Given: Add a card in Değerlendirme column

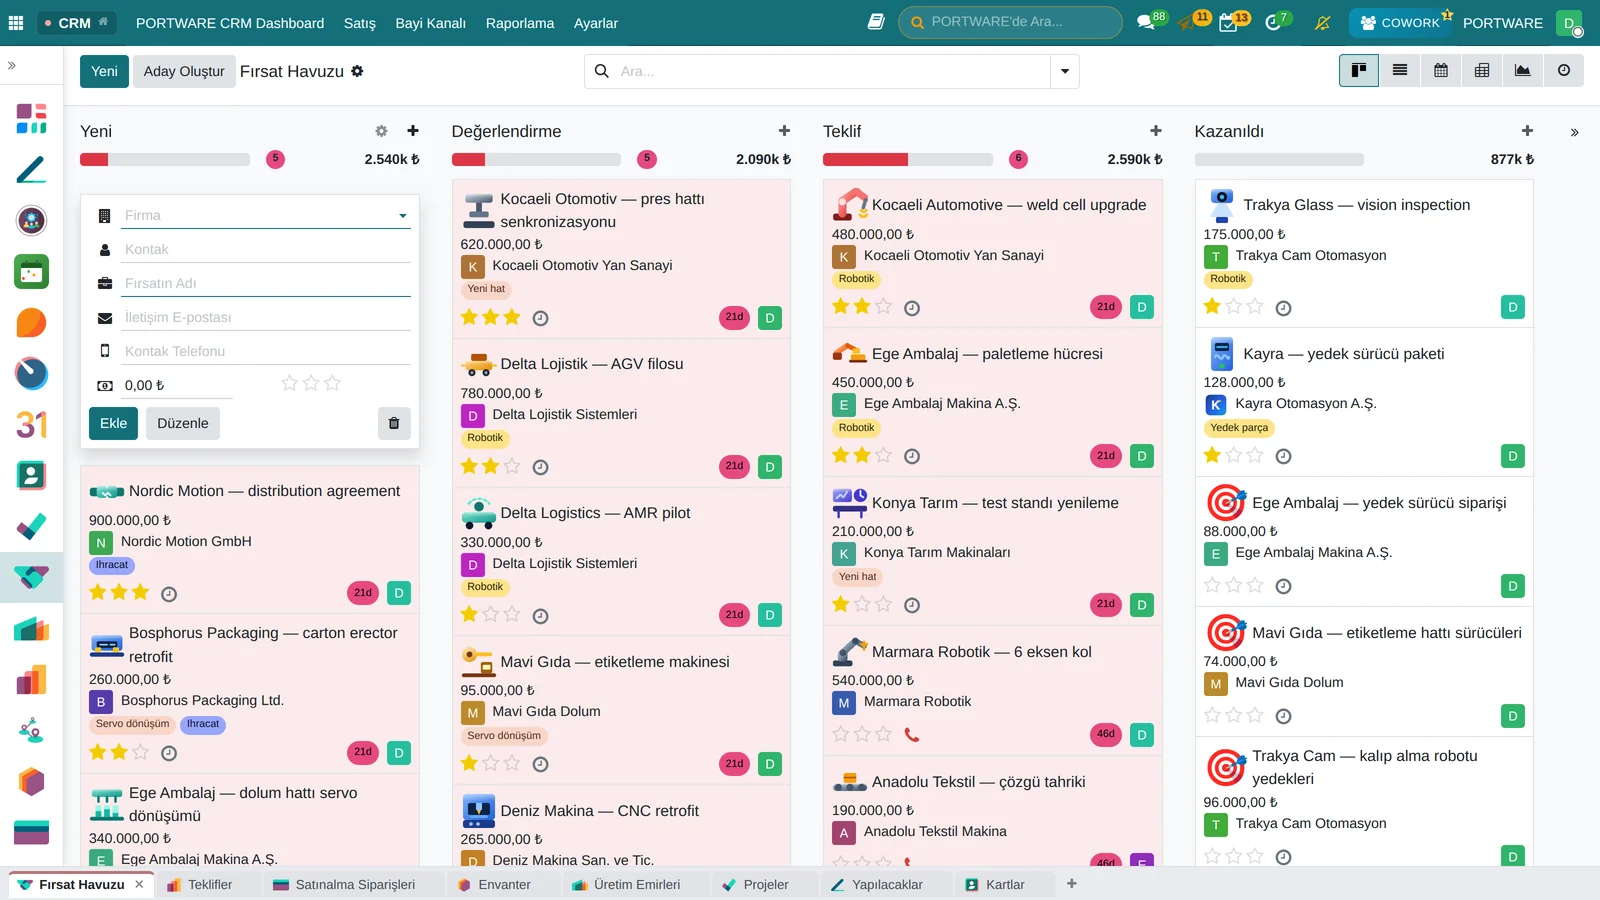Looking at the screenshot, I should [784, 131].
